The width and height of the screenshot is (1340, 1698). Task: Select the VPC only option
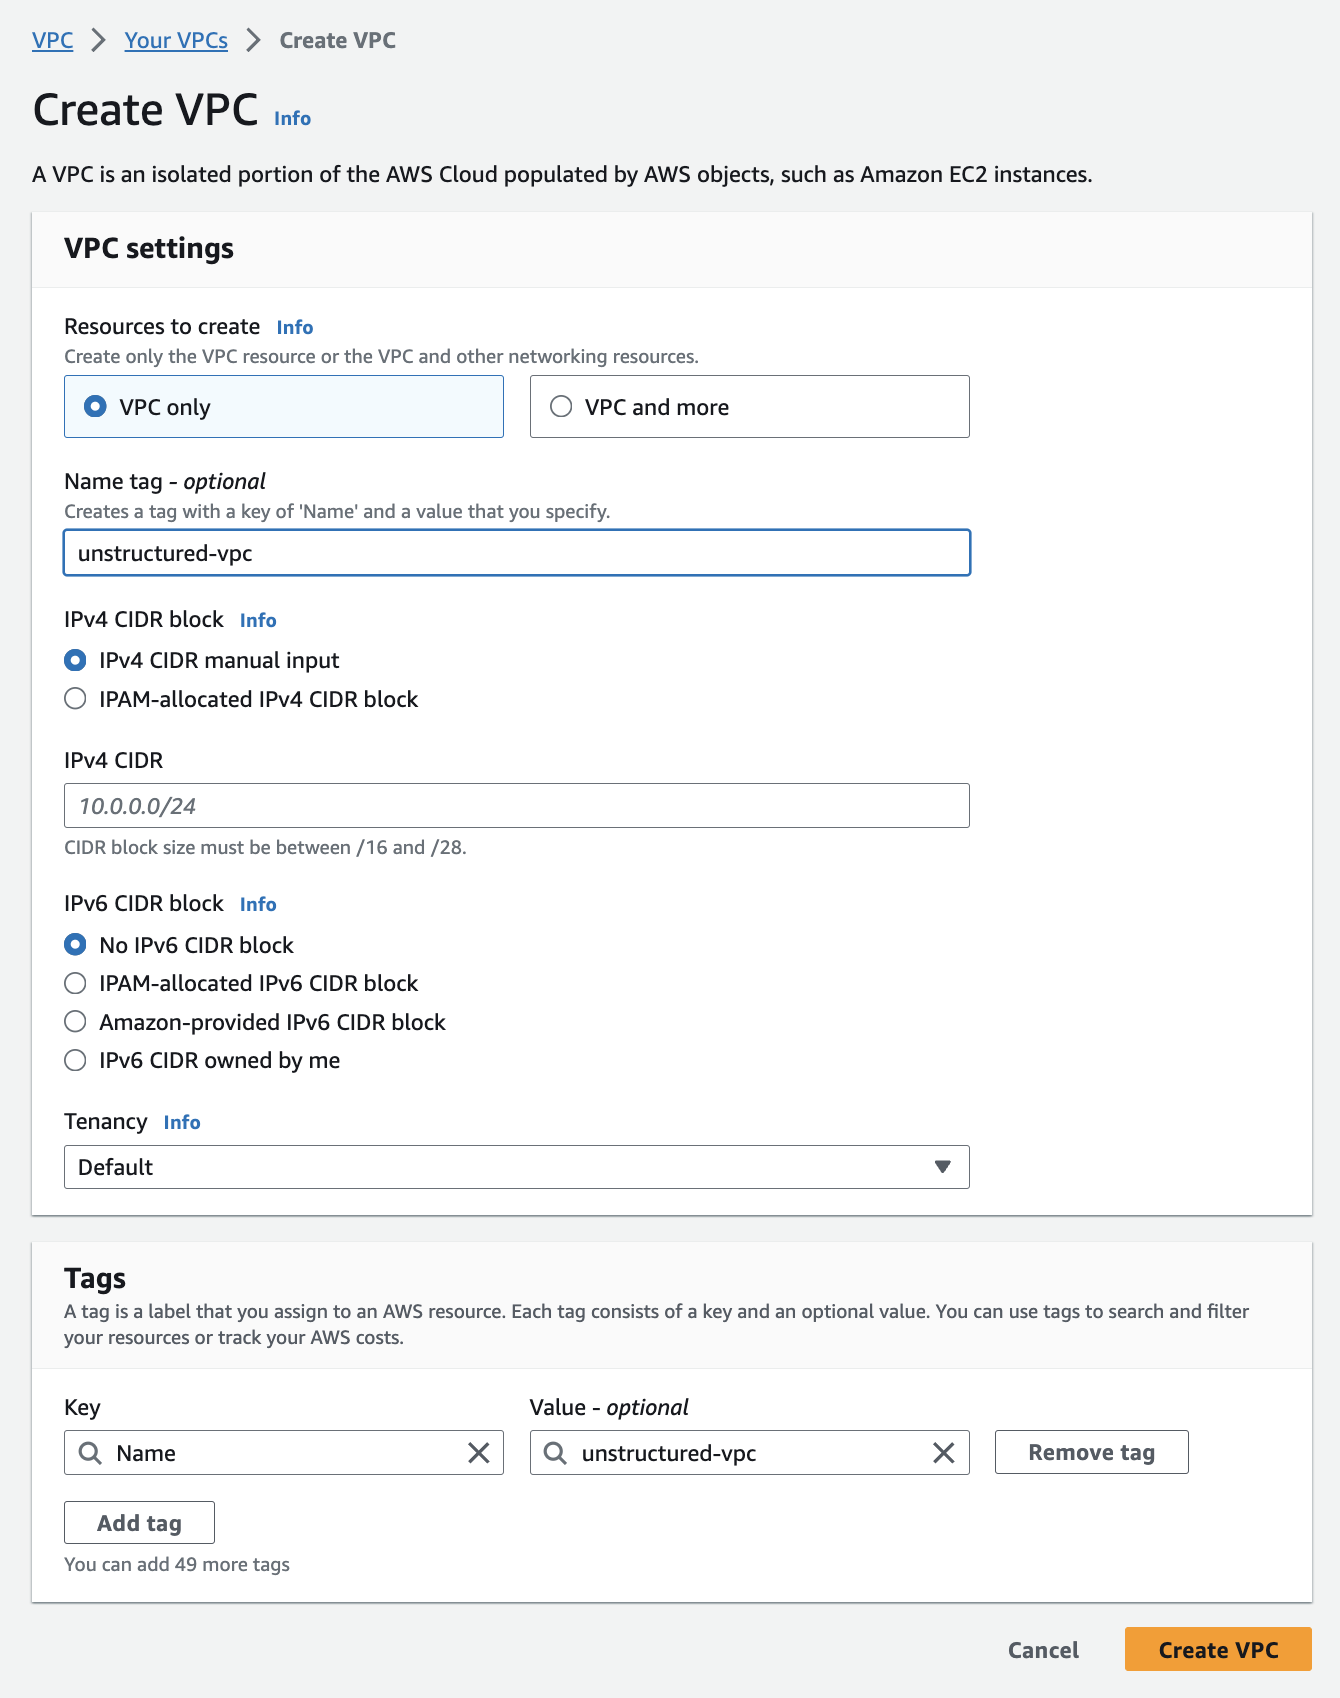tap(95, 406)
